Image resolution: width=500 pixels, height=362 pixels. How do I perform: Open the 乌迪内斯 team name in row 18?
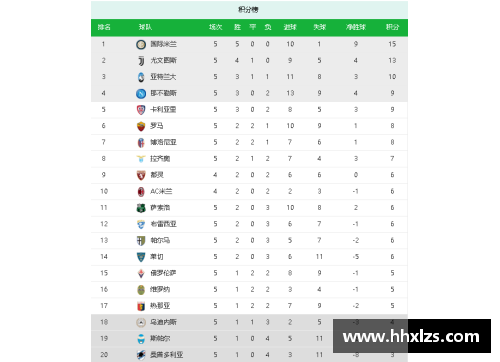pyautogui.click(x=163, y=322)
